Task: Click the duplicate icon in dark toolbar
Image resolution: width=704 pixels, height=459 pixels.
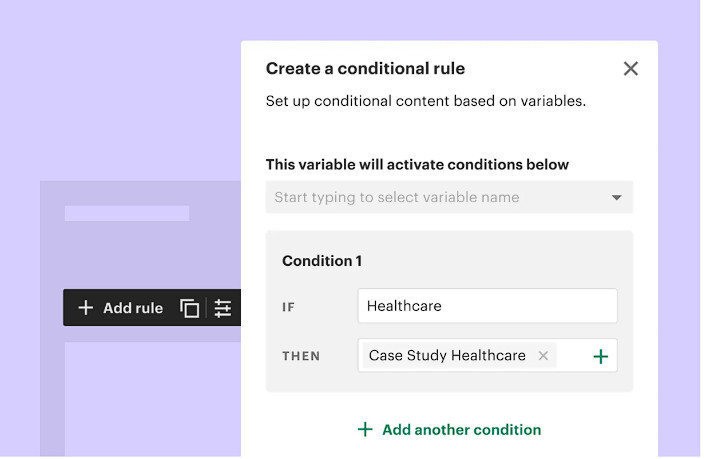Action: coord(189,308)
